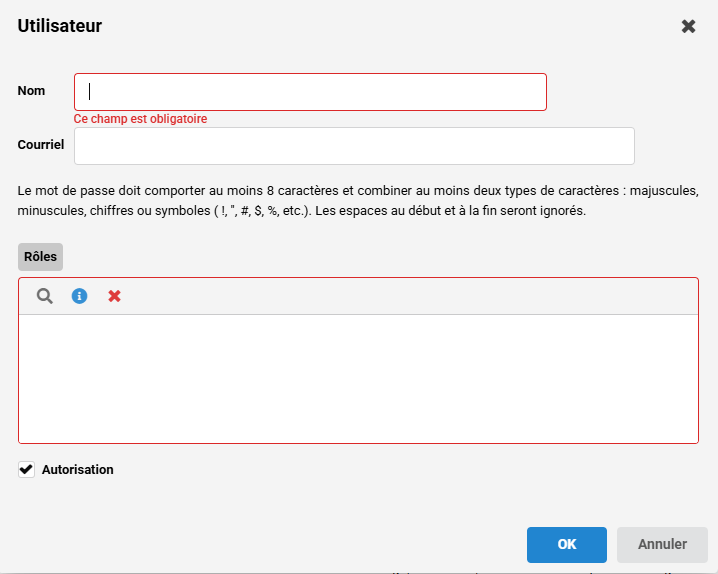Click the Courriel field label
Image resolution: width=718 pixels, height=574 pixels.
click(41, 145)
